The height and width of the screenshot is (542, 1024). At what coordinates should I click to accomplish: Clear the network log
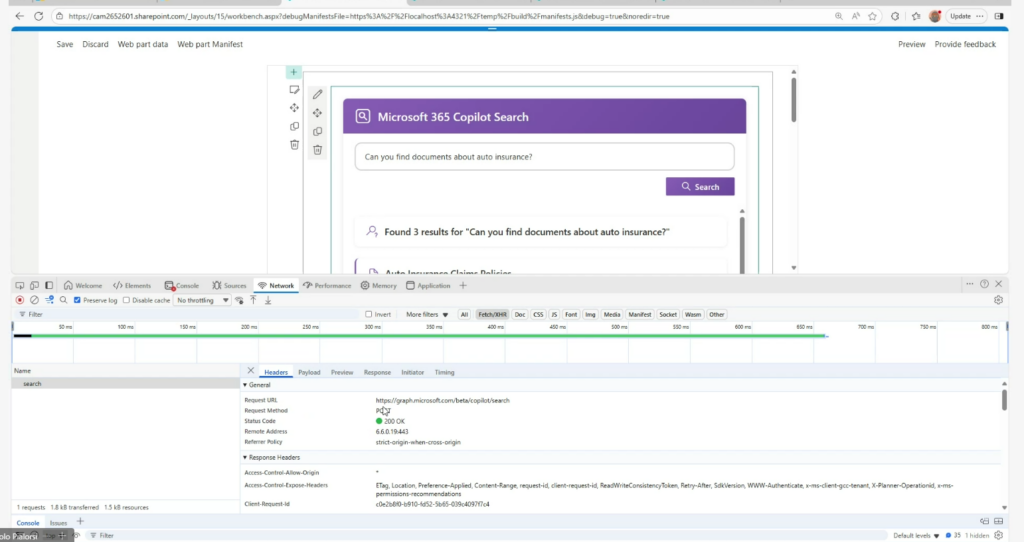34,300
